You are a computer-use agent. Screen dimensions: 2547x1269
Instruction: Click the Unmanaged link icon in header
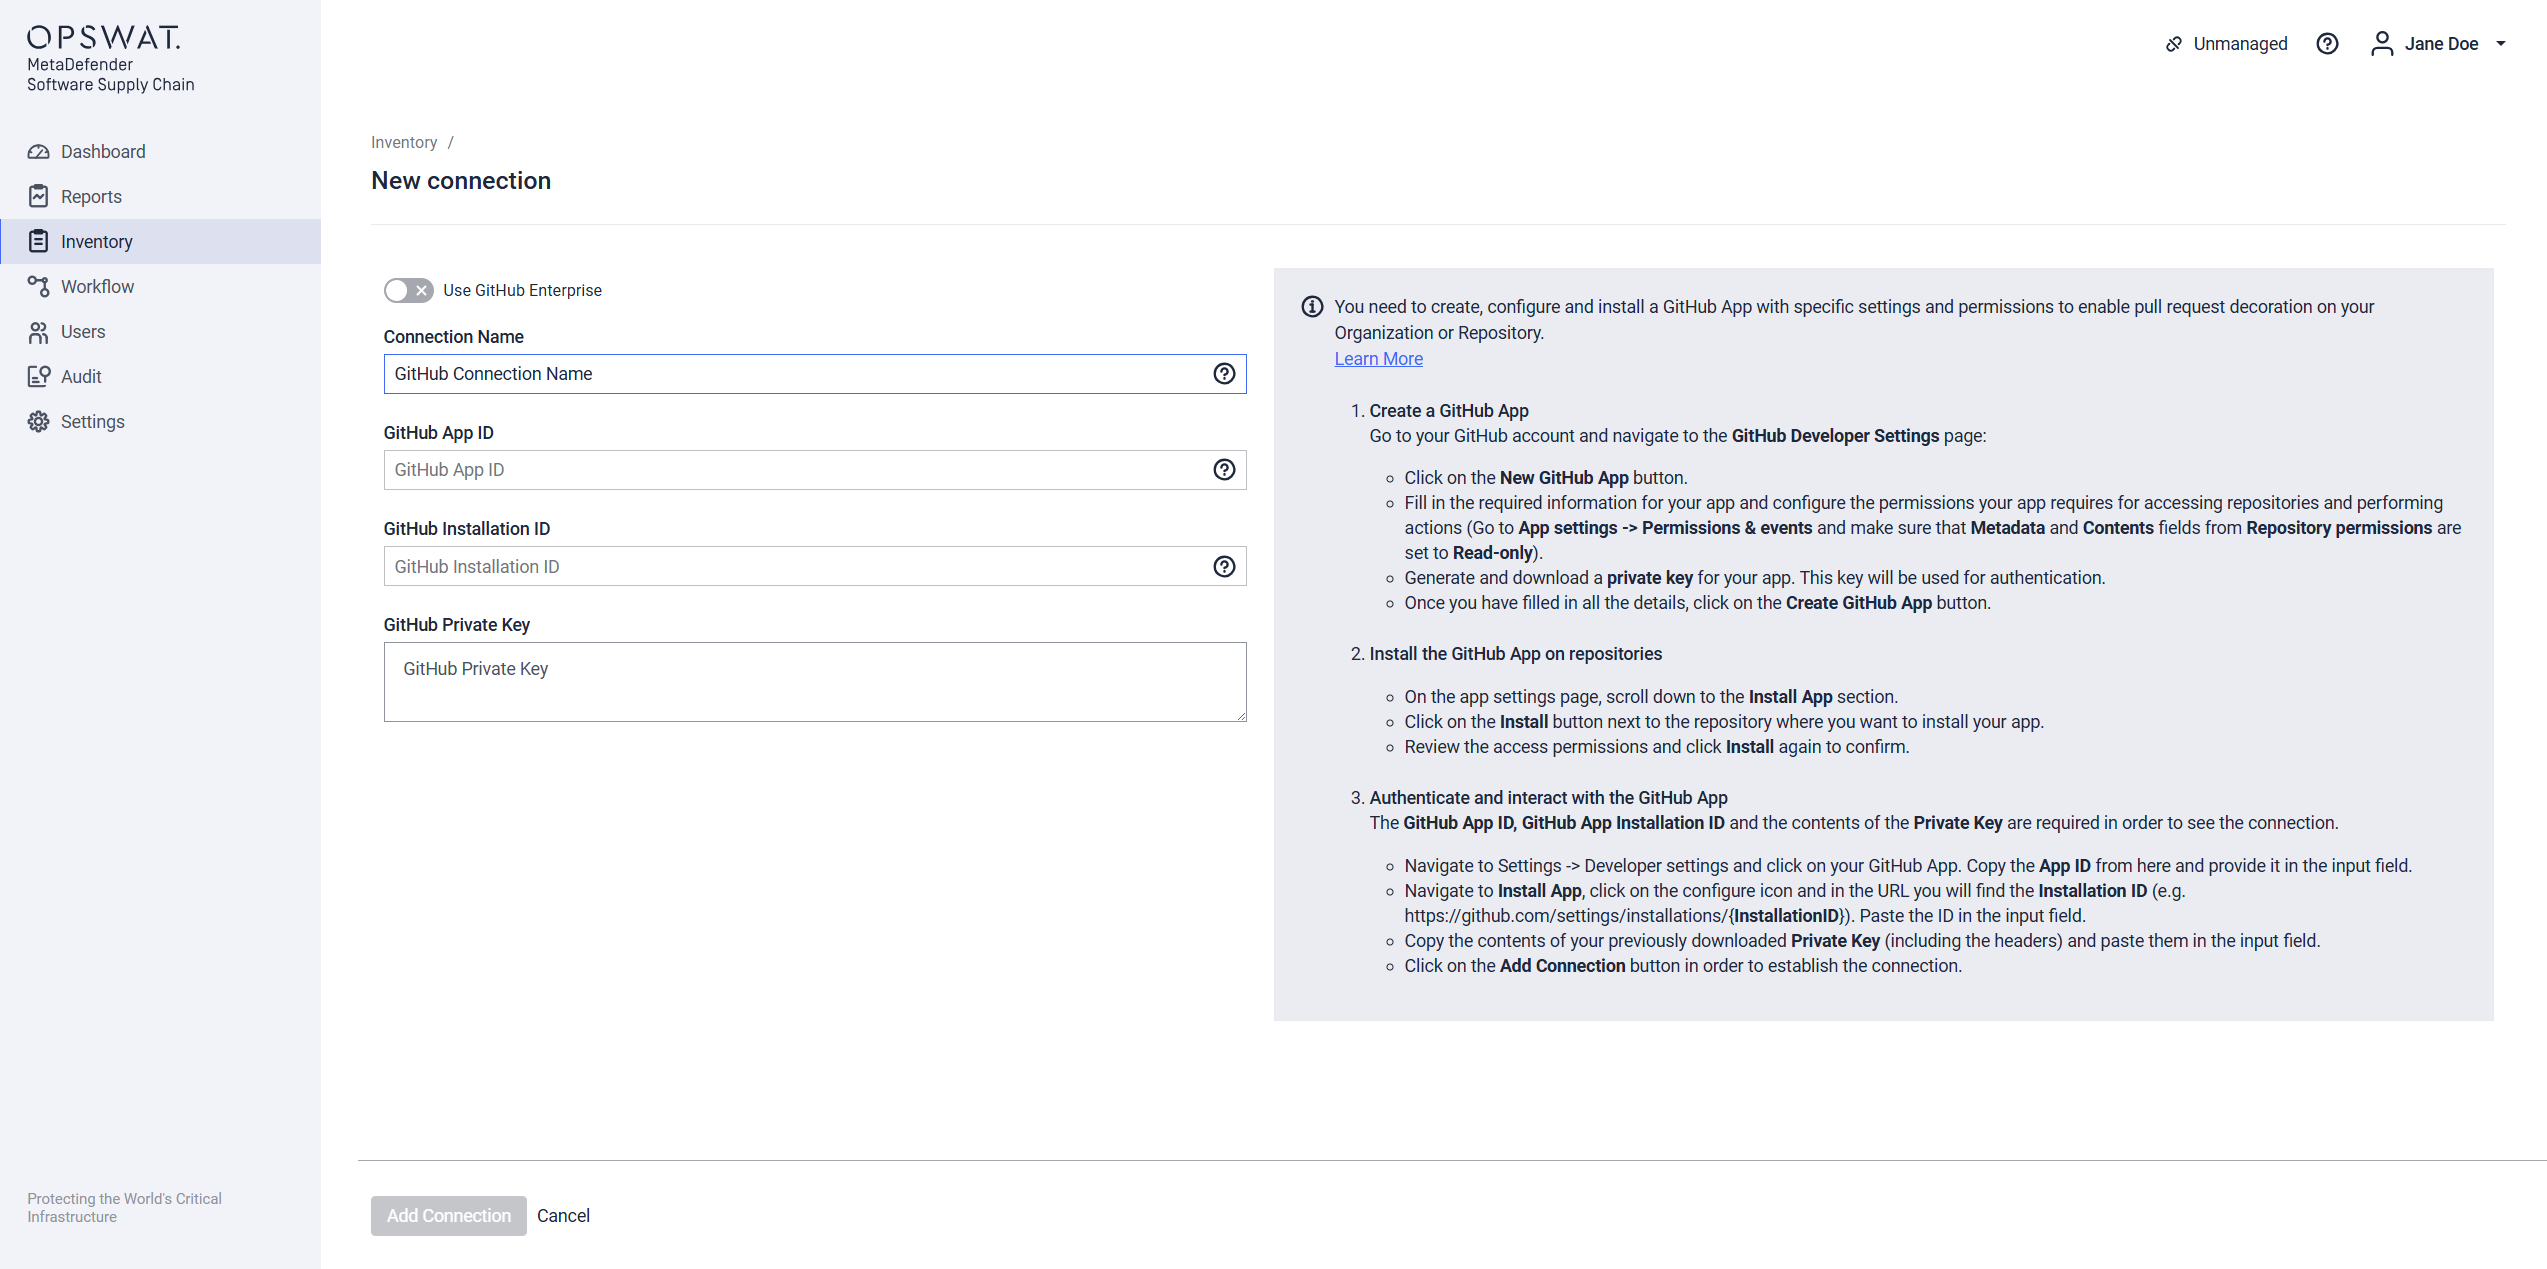coord(2173,44)
